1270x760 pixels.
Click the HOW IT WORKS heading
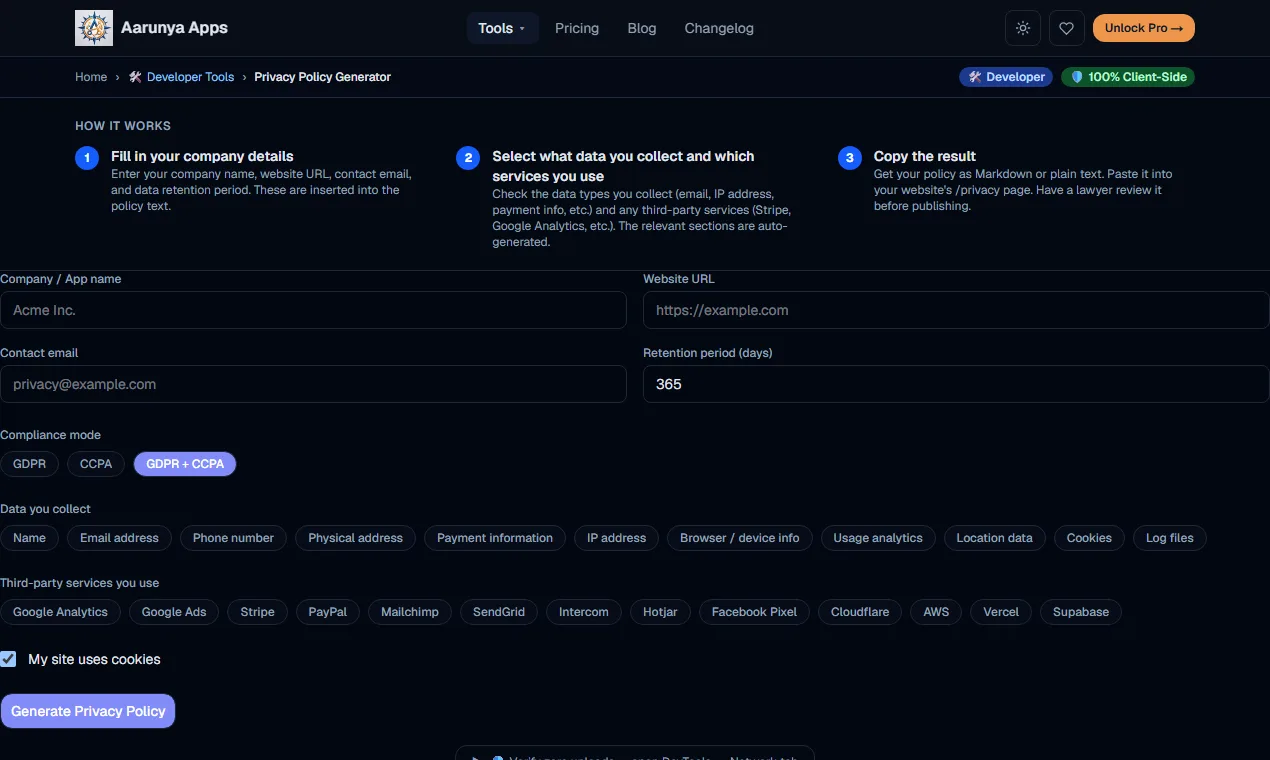point(123,126)
